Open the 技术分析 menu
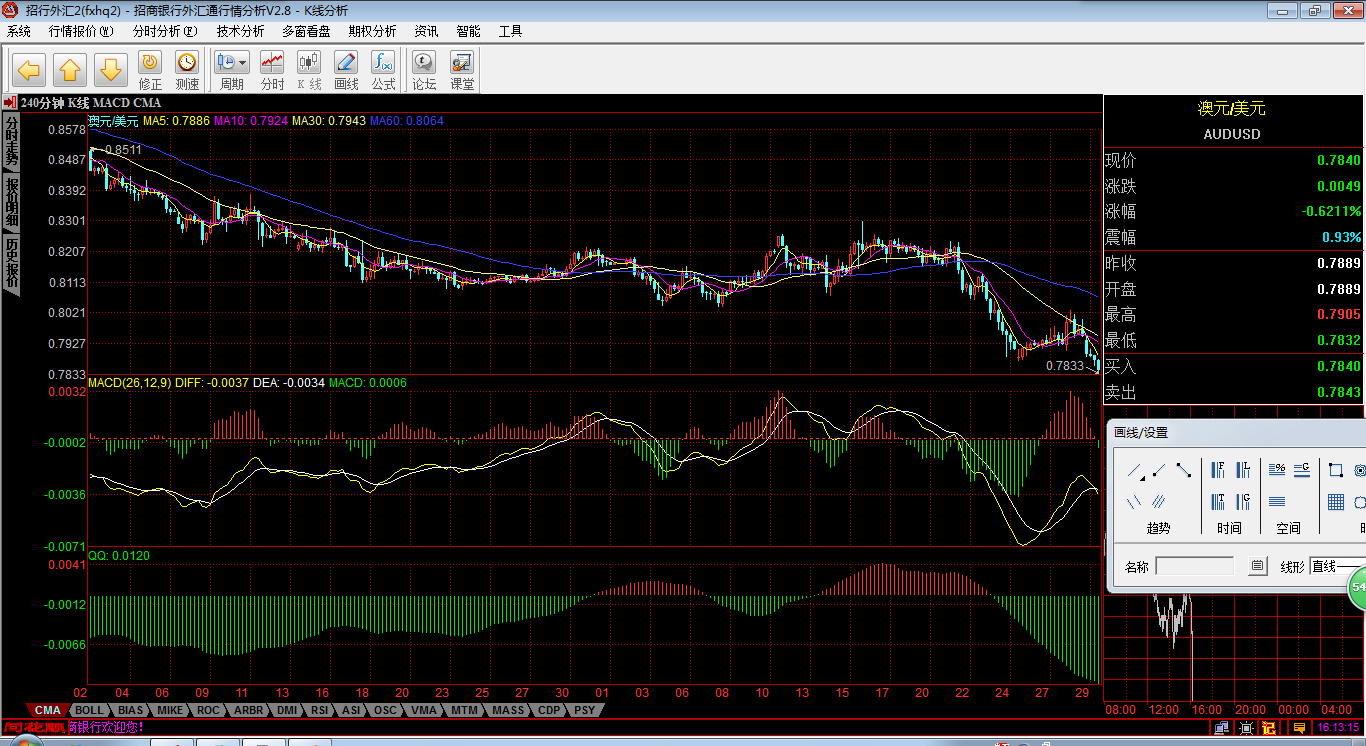1366x746 pixels. (x=240, y=31)
